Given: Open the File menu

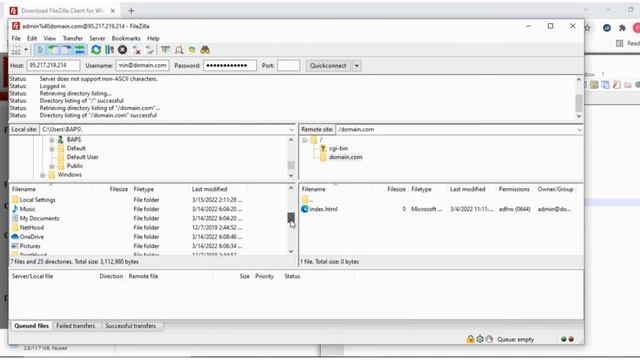Looking at the screenshot, I should (x=16, y=38).
